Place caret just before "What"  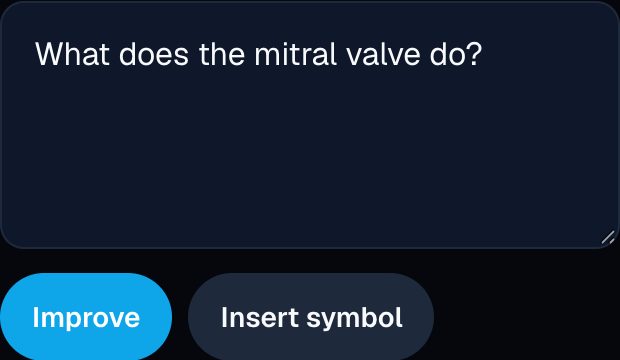point(36,54)
